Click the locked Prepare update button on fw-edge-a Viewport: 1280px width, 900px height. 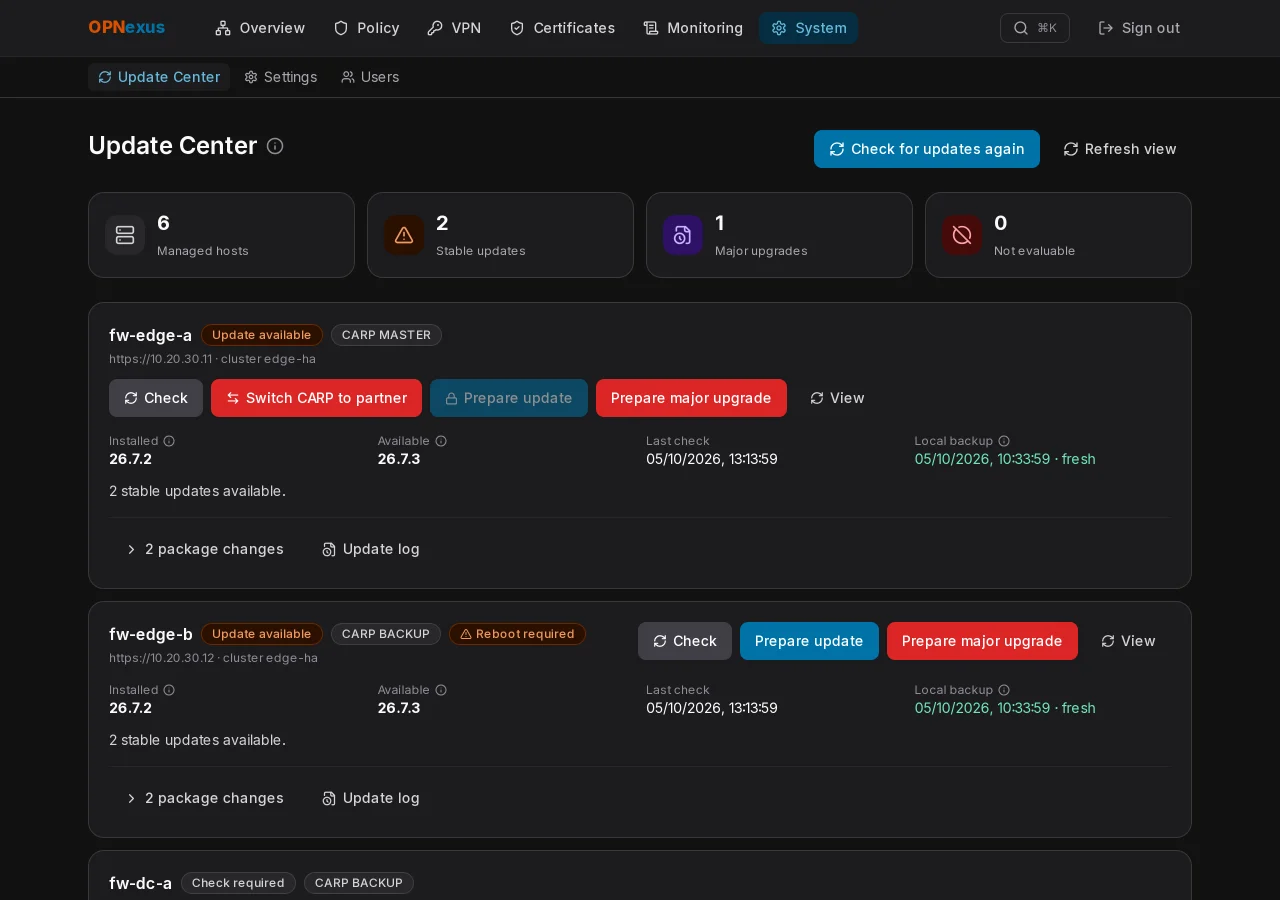pos(509,398)
